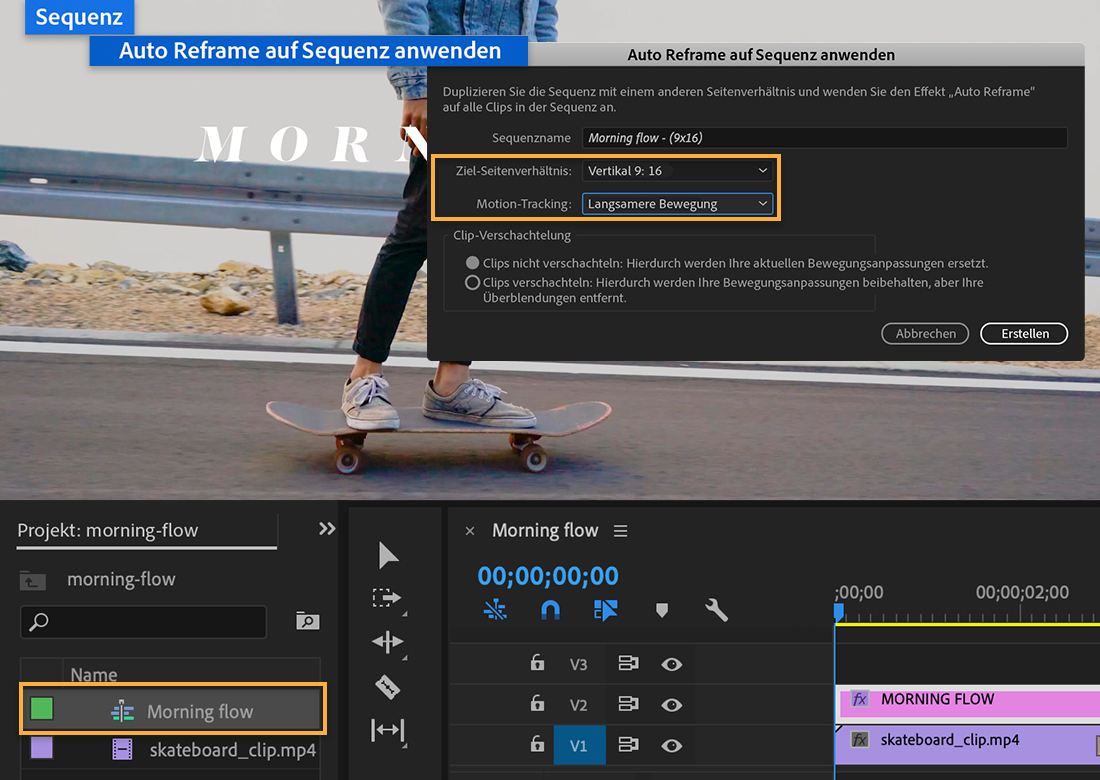Toggle sync lock on V2 track
Screen dimensions: 1100x780
[628, 704]
